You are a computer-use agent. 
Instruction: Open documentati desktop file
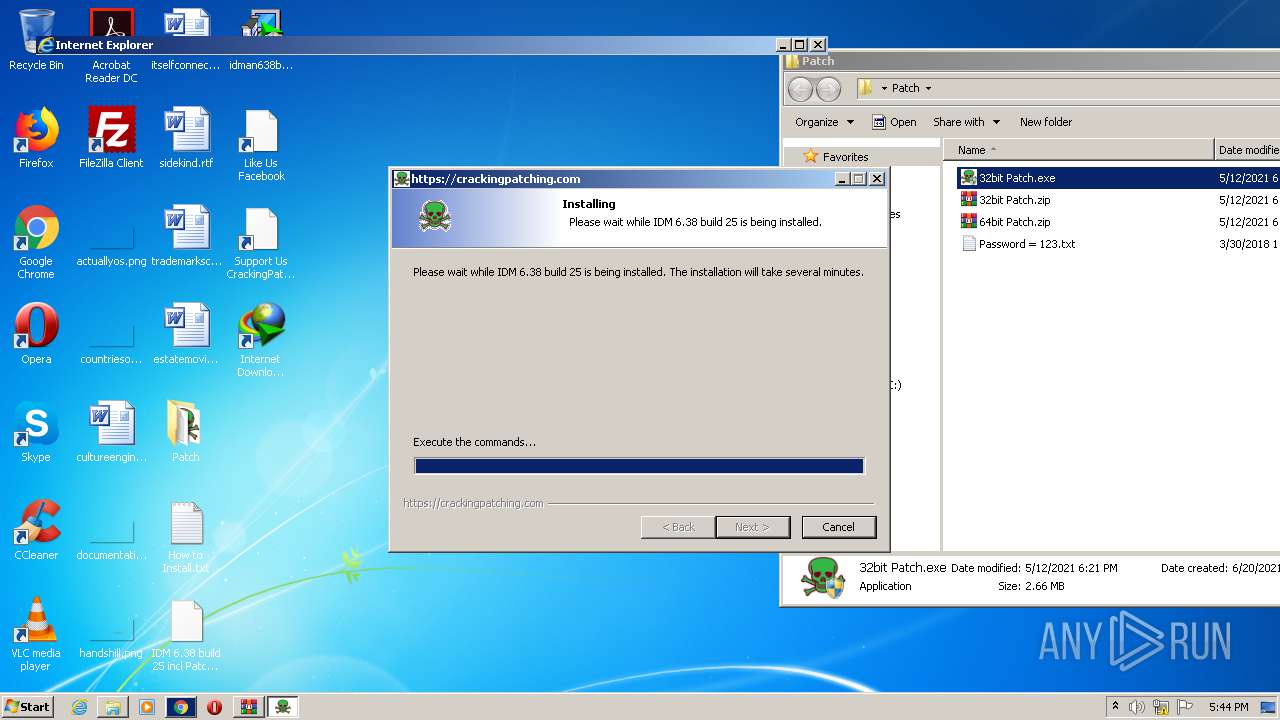click(111, 536)
